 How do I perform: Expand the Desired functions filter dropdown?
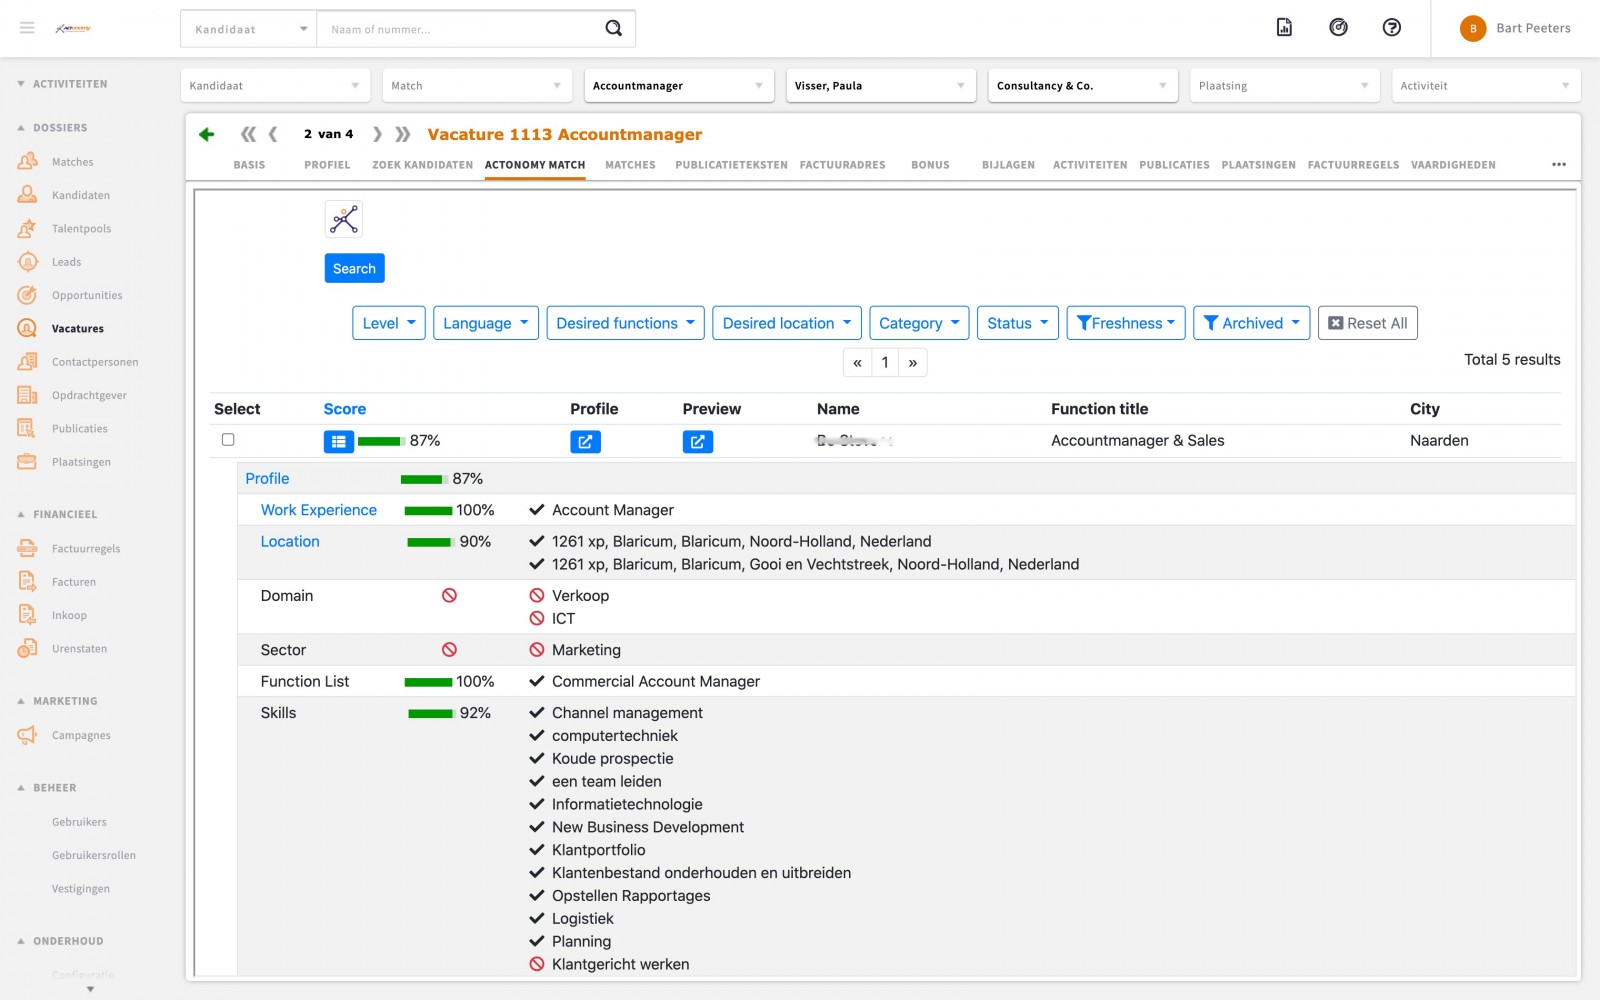tap(625, 323)
